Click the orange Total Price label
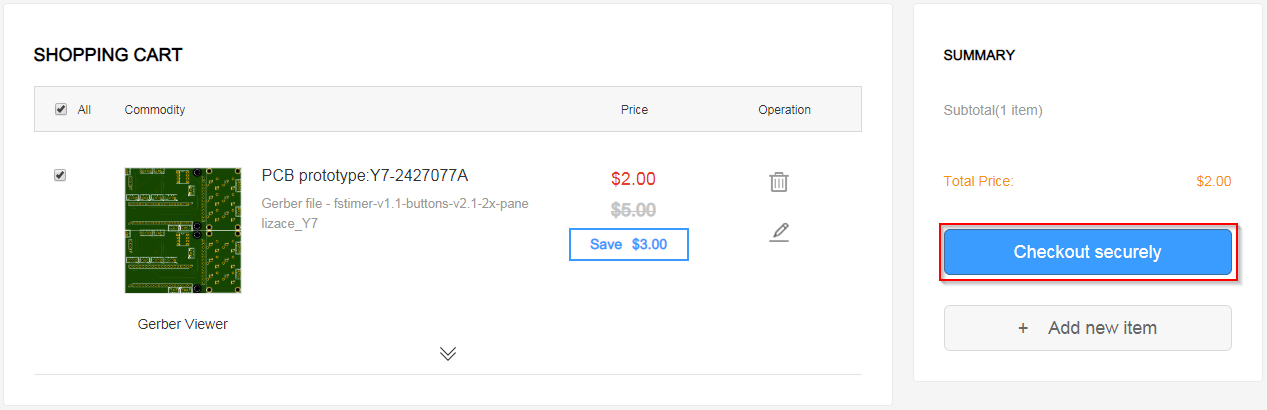This screenshot has width=1267, height=410. (978, 181)
